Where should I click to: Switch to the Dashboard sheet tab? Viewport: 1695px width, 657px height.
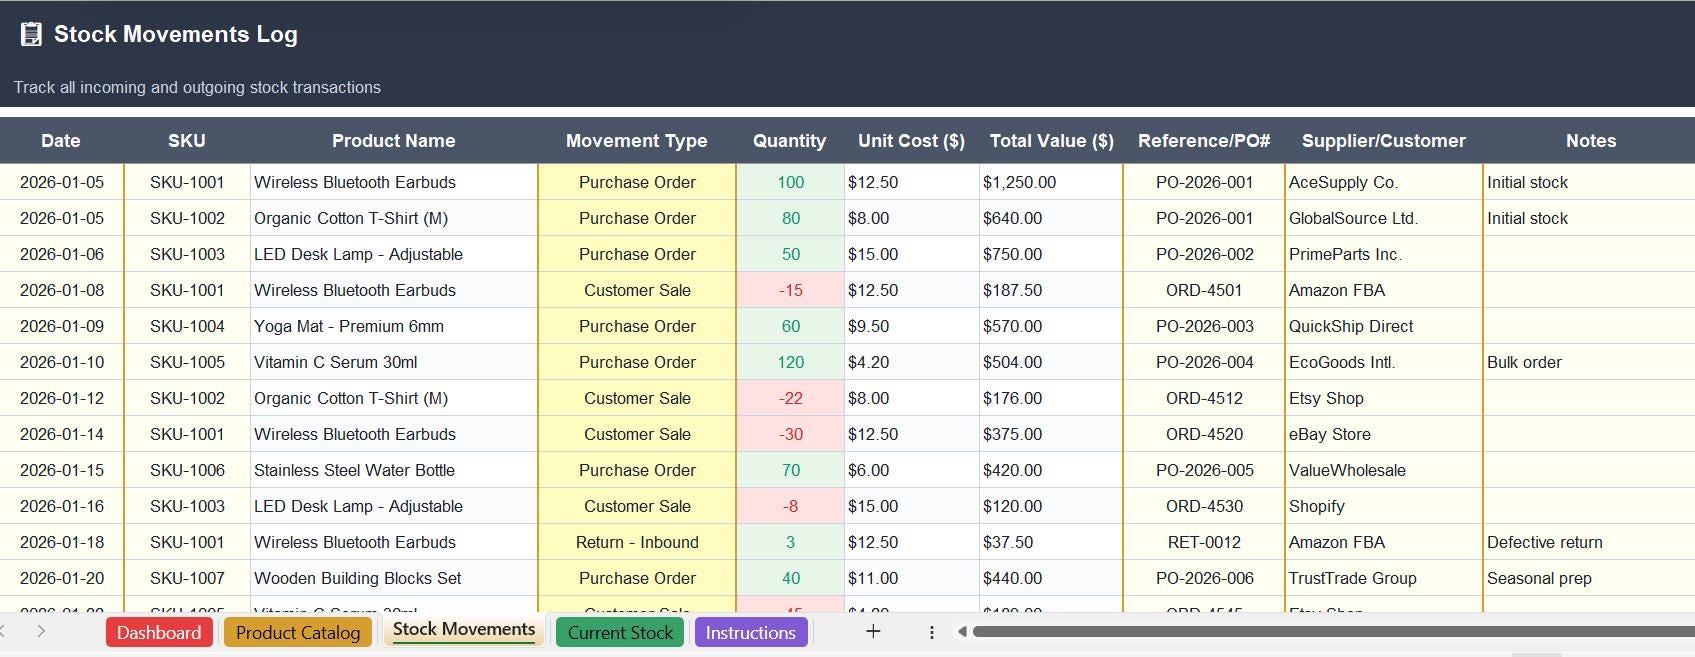pyautogui.click(x=159, y=632)
